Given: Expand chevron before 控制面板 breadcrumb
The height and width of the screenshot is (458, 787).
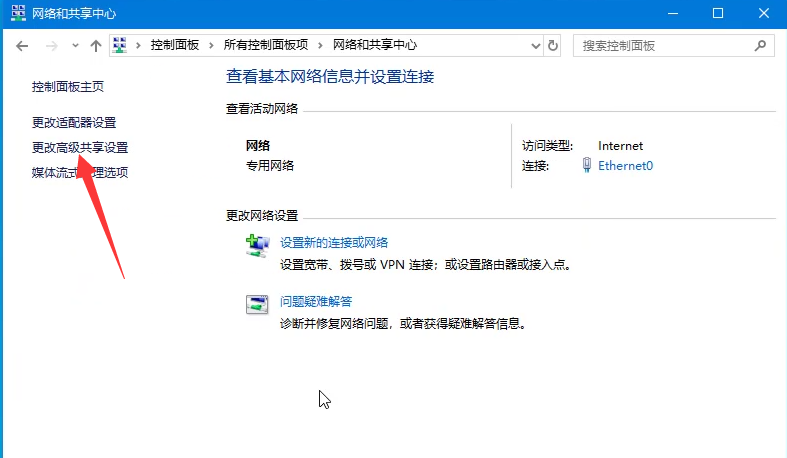Looking at the screenshot, I should click(138, 46).
